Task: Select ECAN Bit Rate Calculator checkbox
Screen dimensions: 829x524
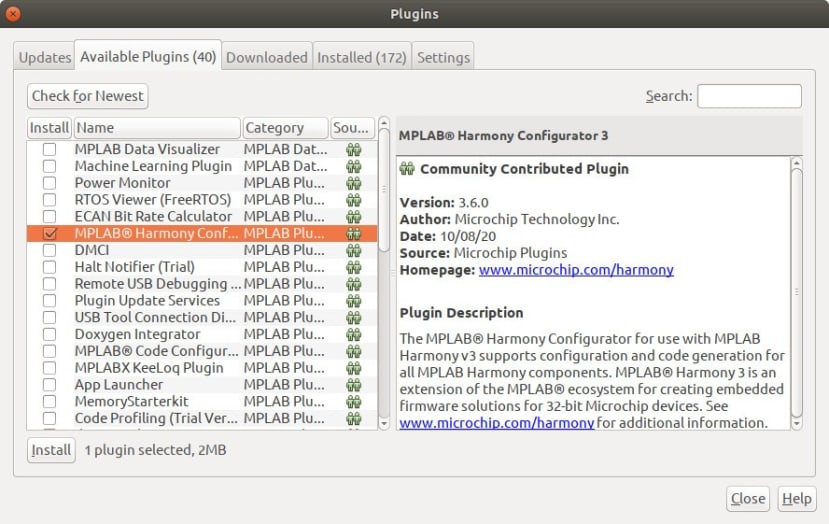Action: tap(49, 217)
